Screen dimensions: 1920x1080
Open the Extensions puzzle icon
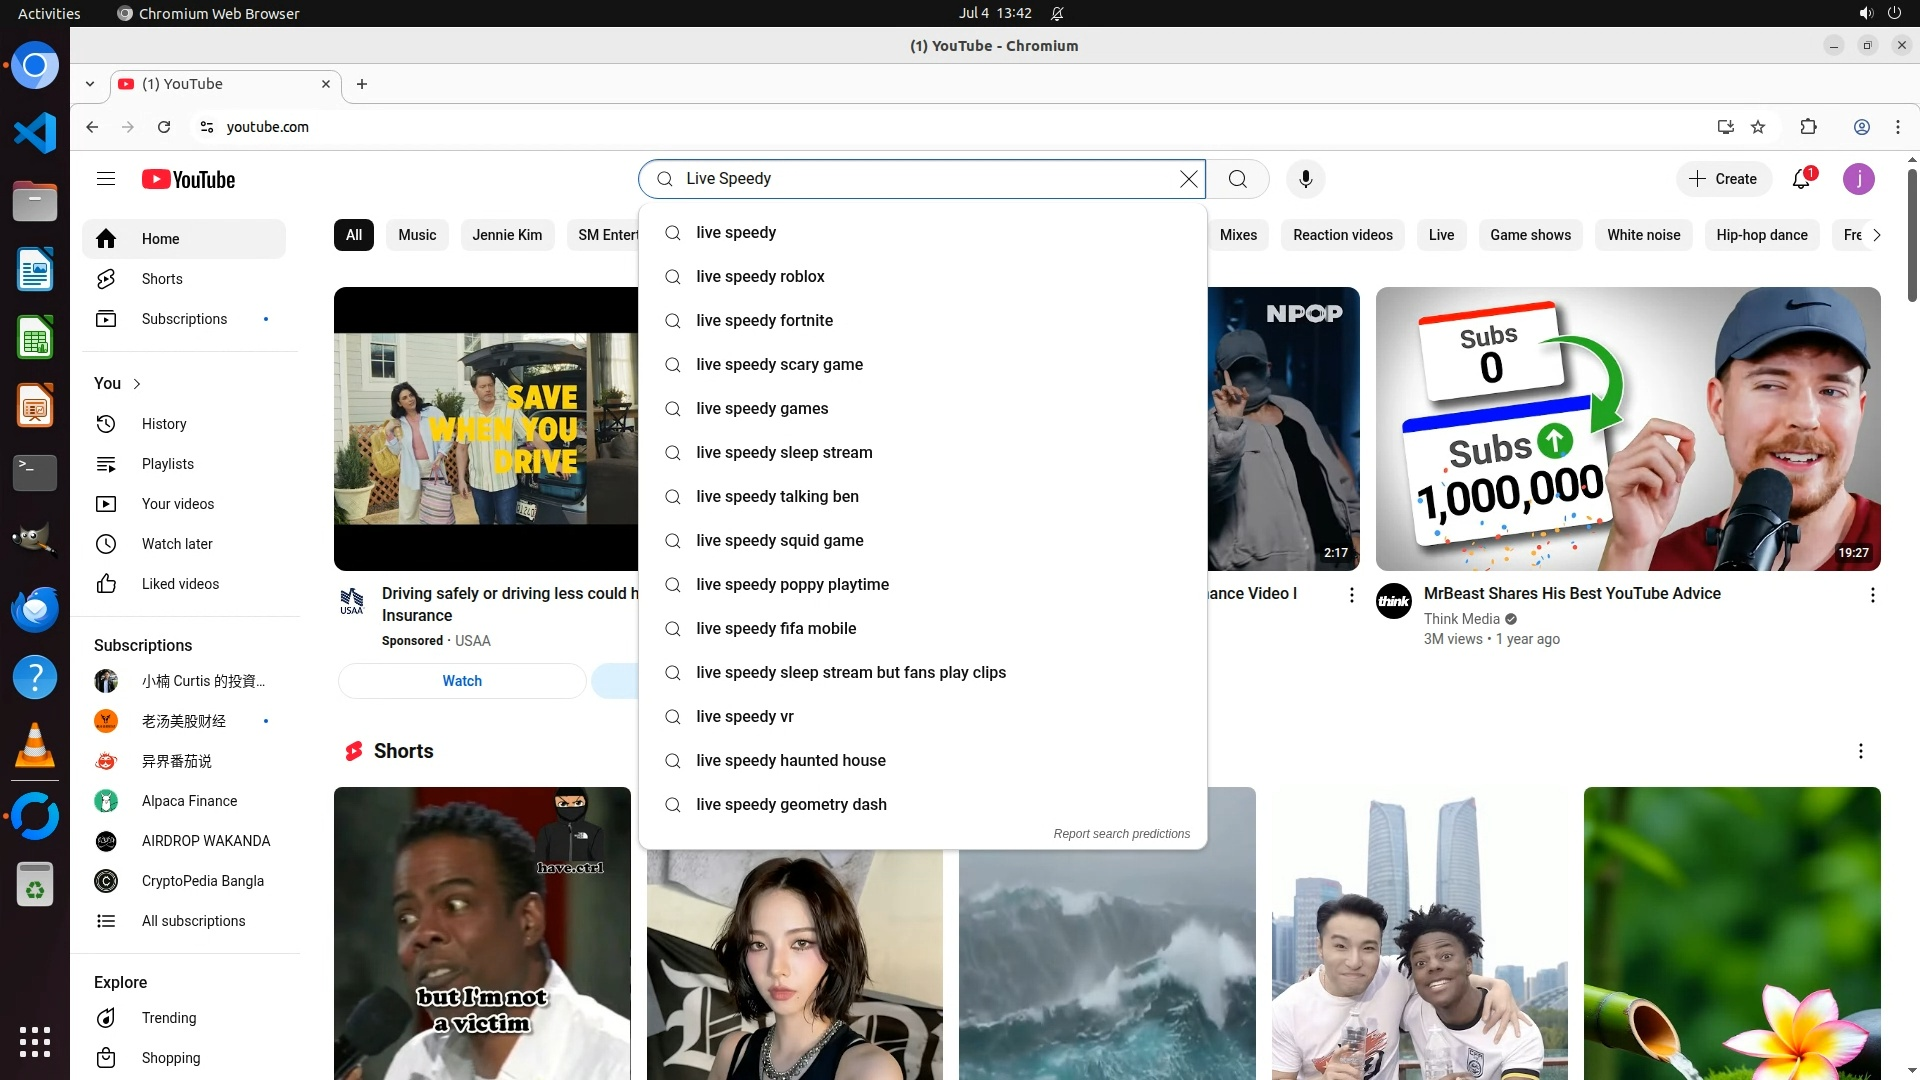1808,127
